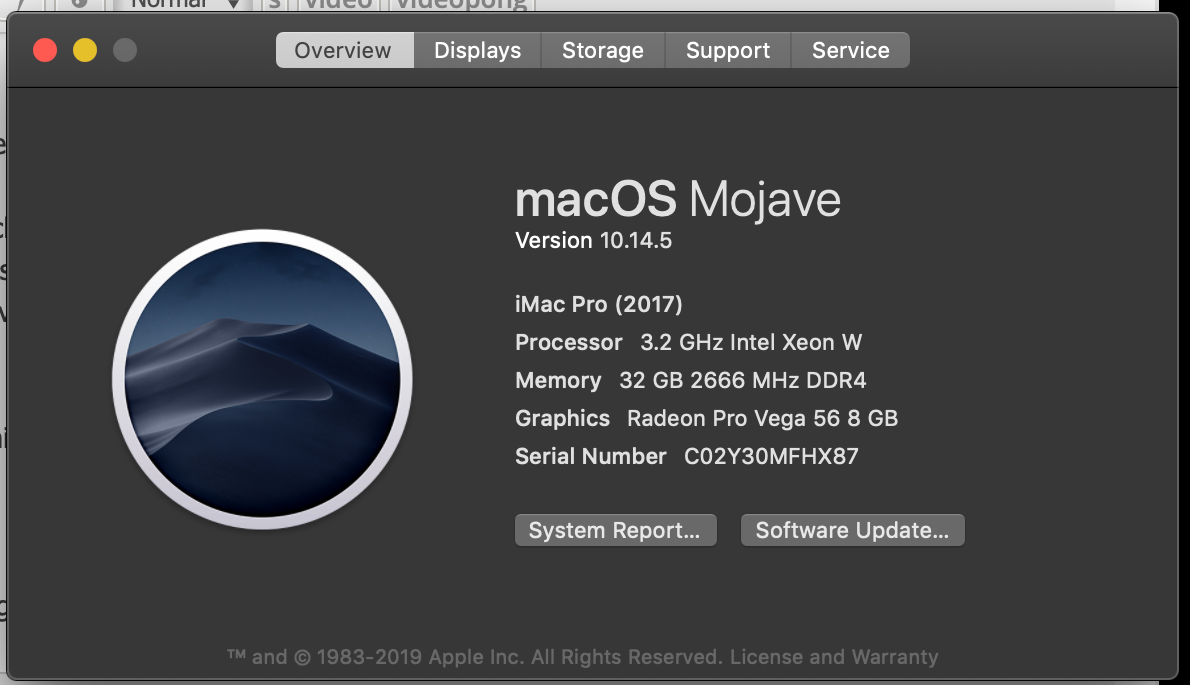
Task: Select the videopong tag behind the window
Action: pyautogui.click(x=461, y=4)
